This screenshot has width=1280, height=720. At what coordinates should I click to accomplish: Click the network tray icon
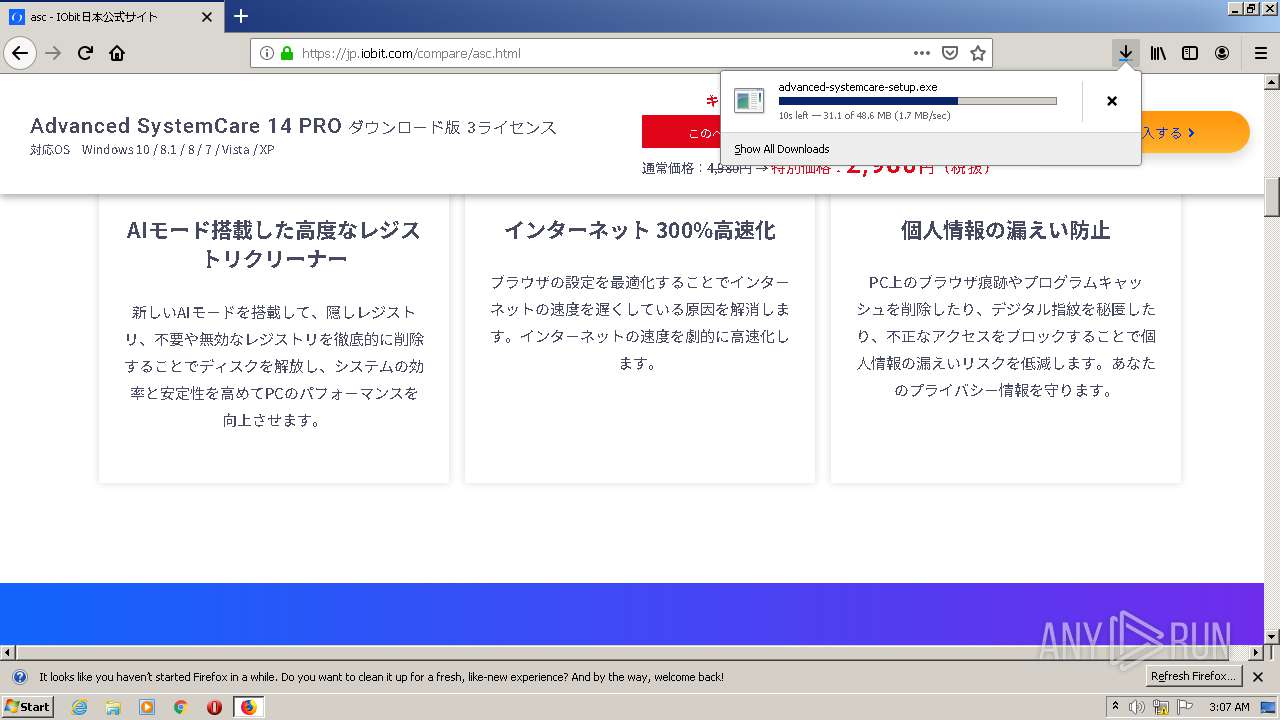[x=1161, y=707]
